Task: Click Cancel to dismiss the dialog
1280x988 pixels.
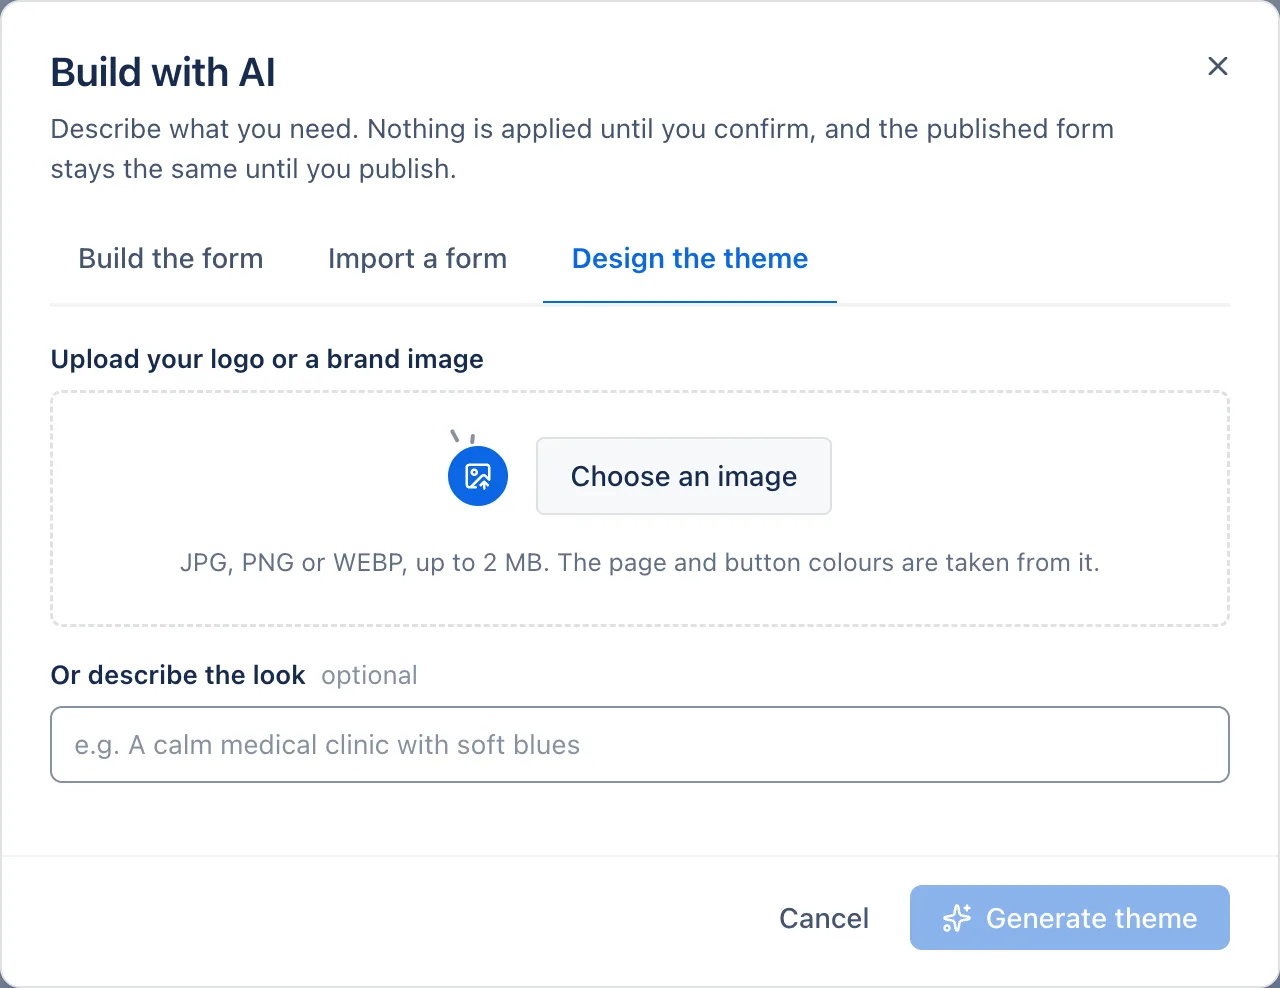Action: 824,918
